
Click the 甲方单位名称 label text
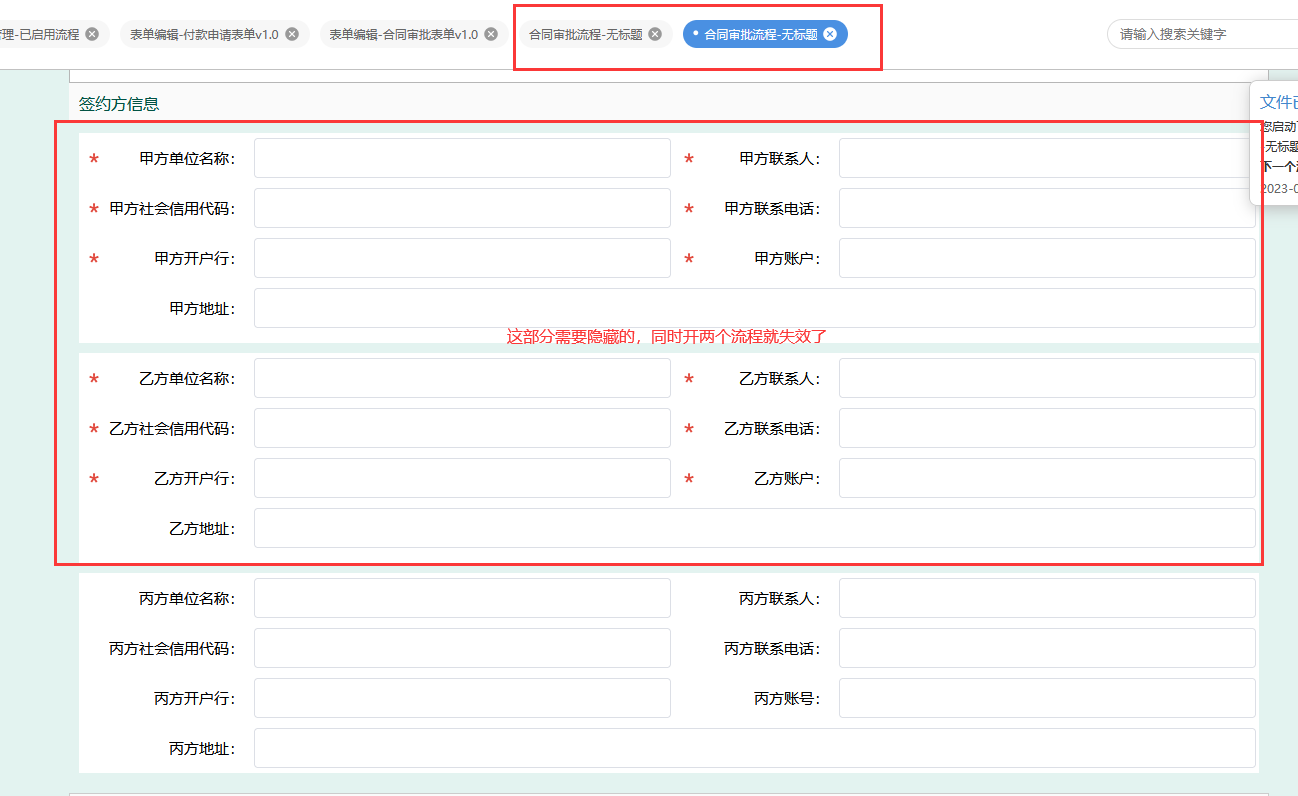[x=187, y=159]
